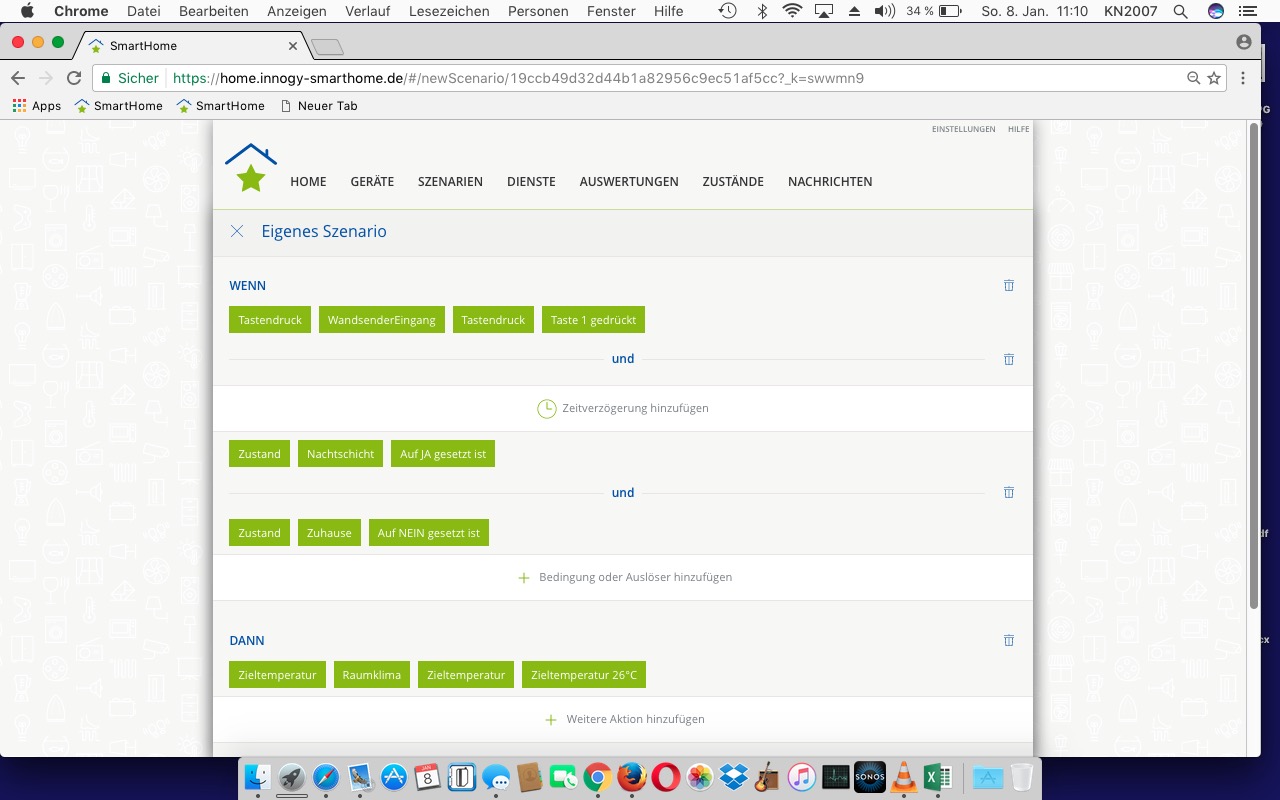This screenshot has height=800, width=1280.
Task: Bookmark this page with the star icon
Action: [x=1214, y=78]
